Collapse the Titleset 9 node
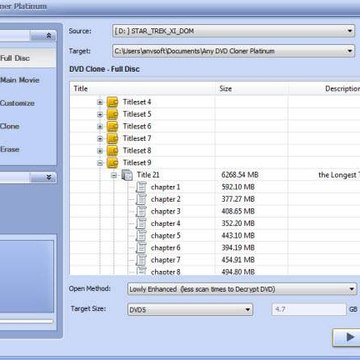The height and width of the screenshot is (360, 360). (x=100, y=163)
